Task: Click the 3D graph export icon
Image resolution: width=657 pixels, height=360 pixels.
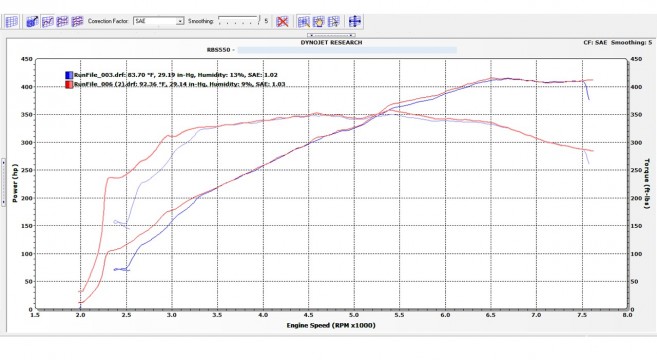Action: tap(32, 21)
